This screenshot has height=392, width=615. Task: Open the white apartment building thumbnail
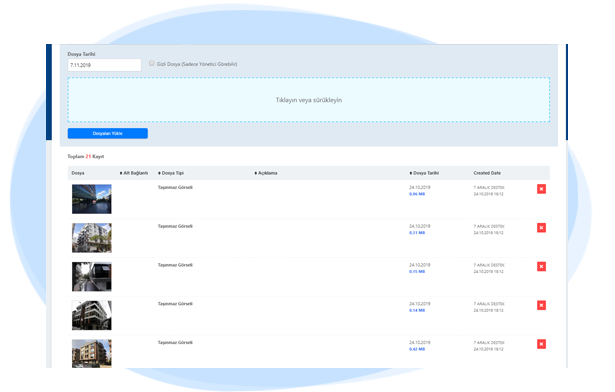92,238
